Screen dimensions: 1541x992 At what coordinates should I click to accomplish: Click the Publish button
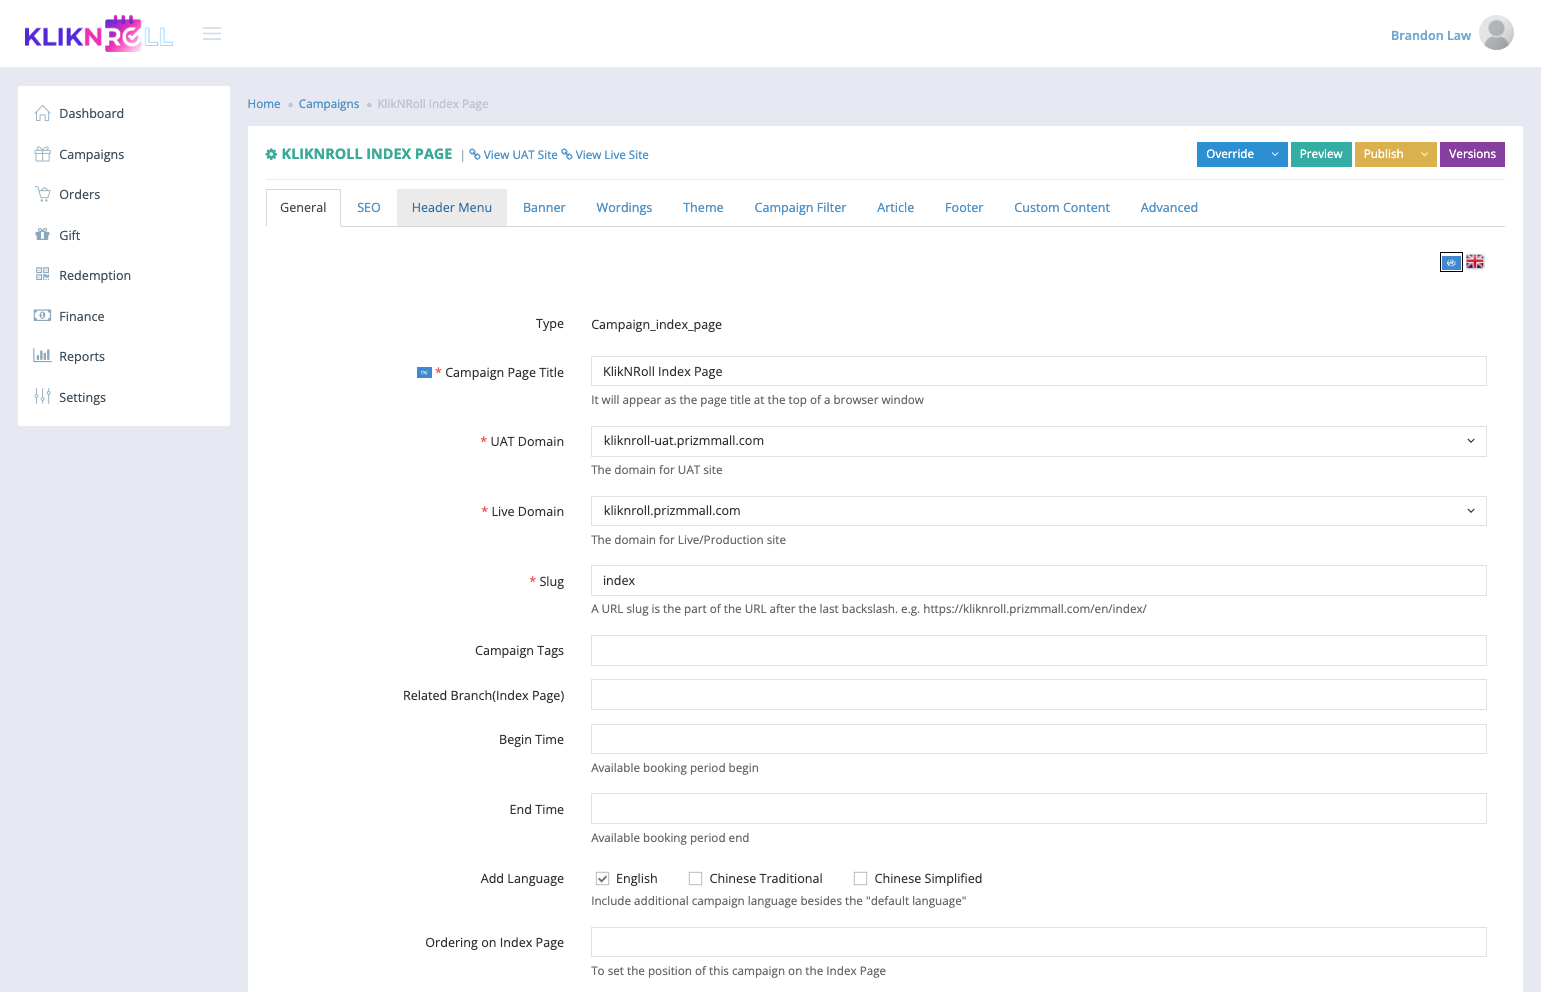(x=1384, y=154)
